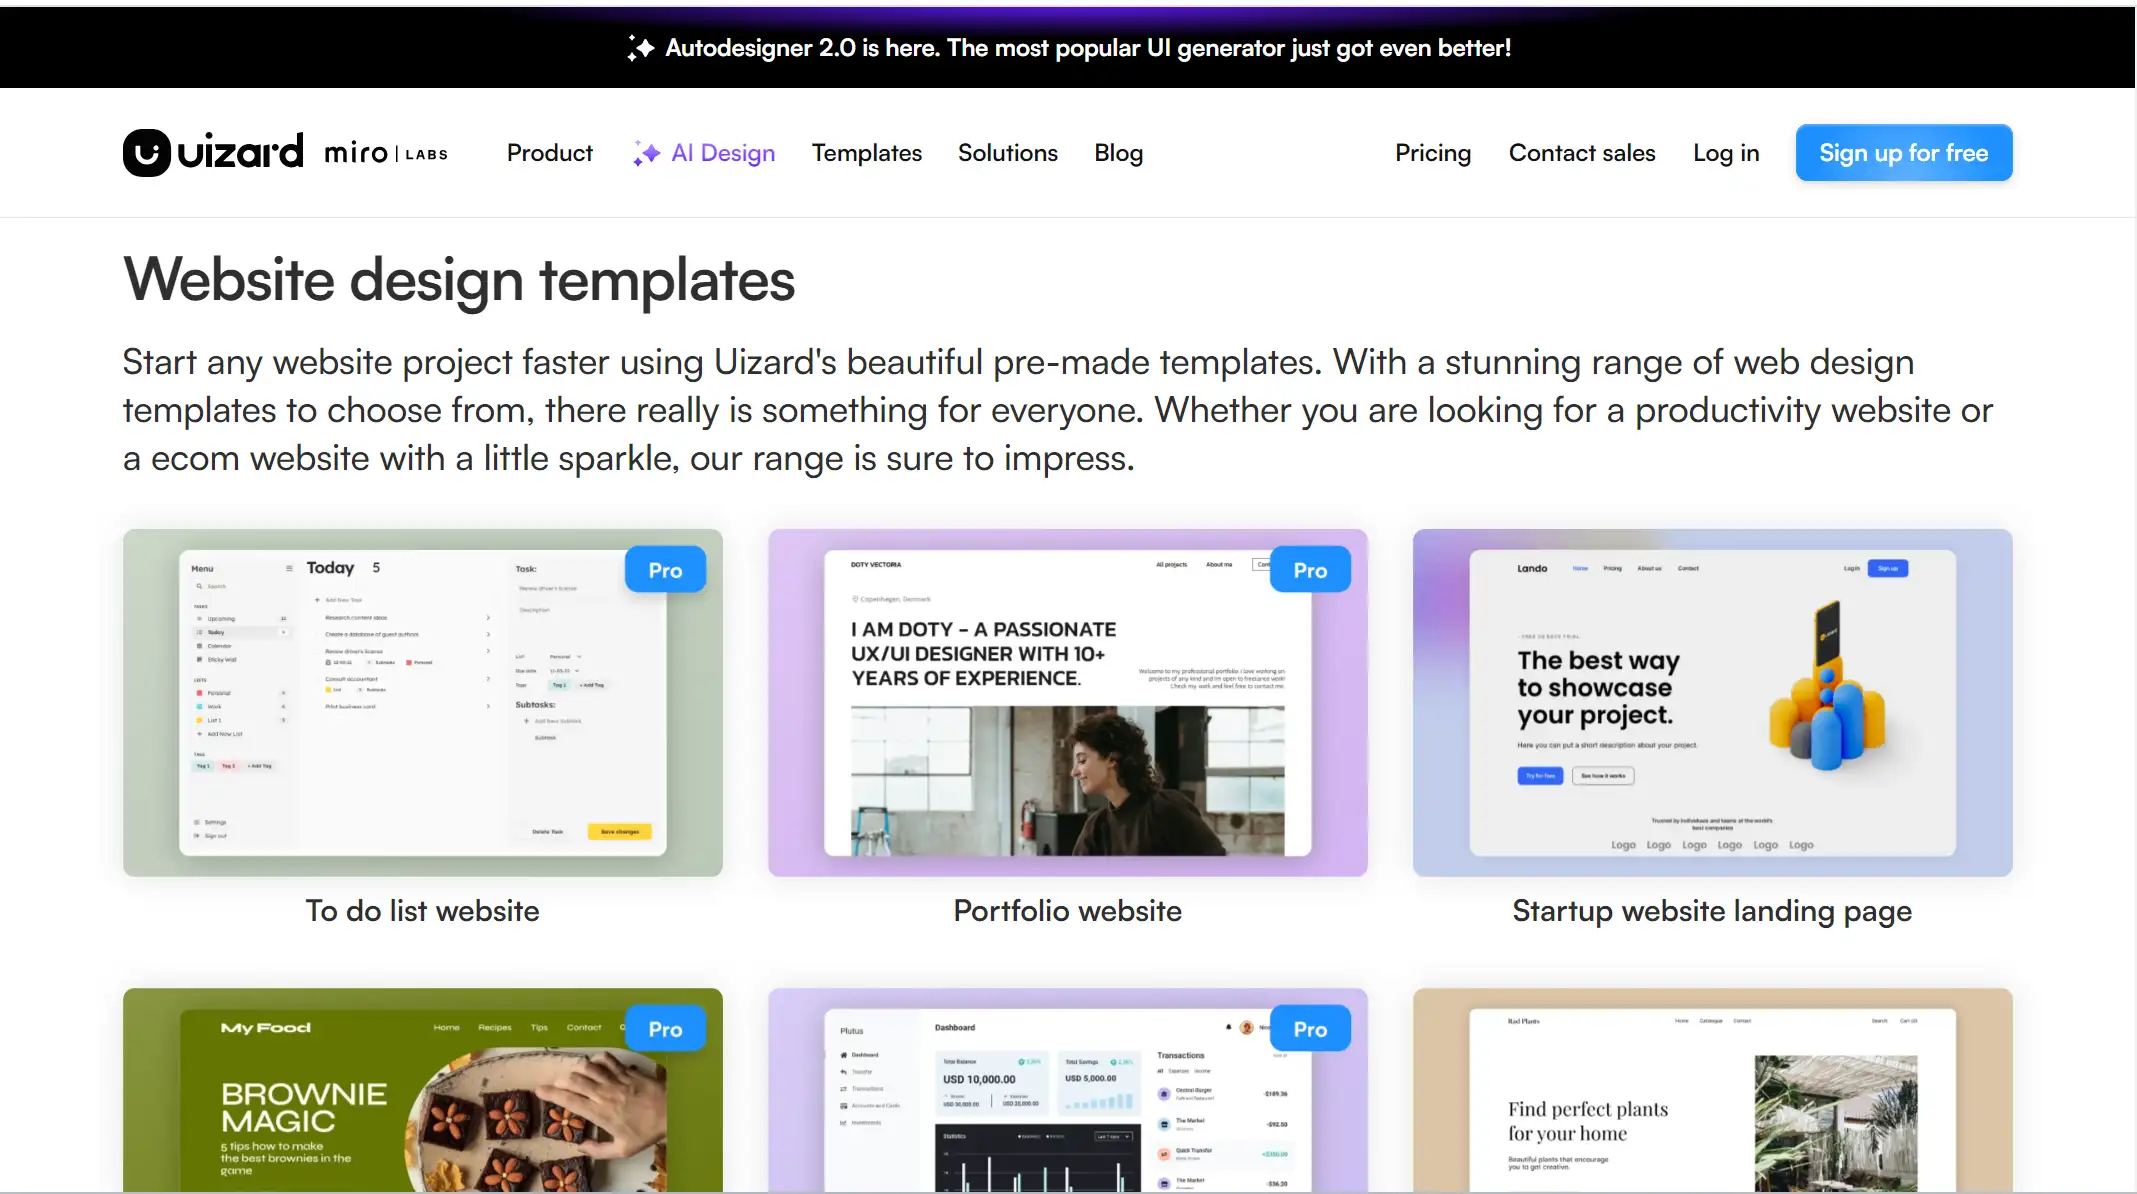Click the Pro badge on the Brownie Magic template
The width and height of the screenshot is (2137, 1194).
[x=664, y=1027]
